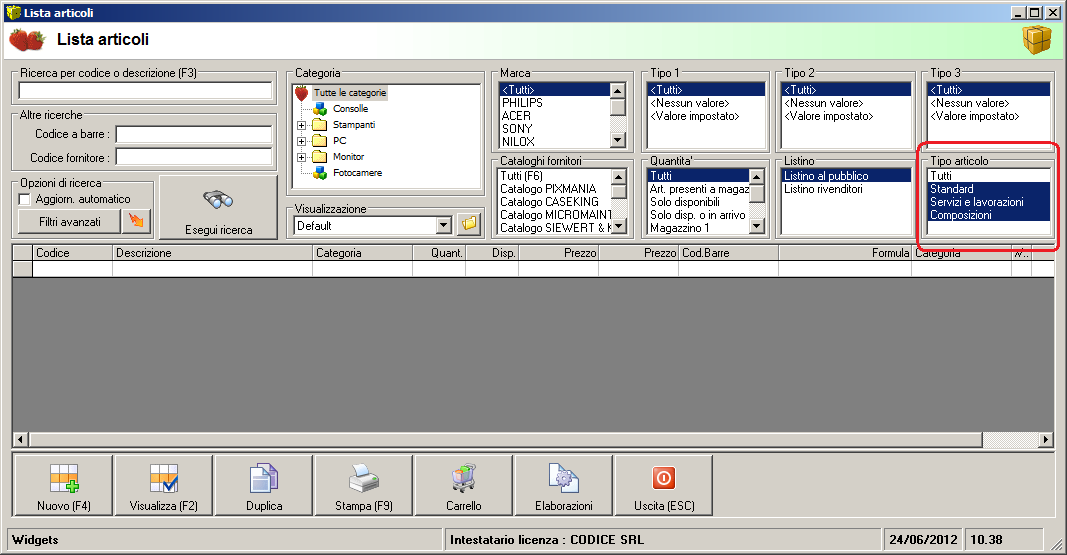This screenshot has width=1067, height=555.
Task: Sort by the Codice column header
Action: click(x=72, y=252)
